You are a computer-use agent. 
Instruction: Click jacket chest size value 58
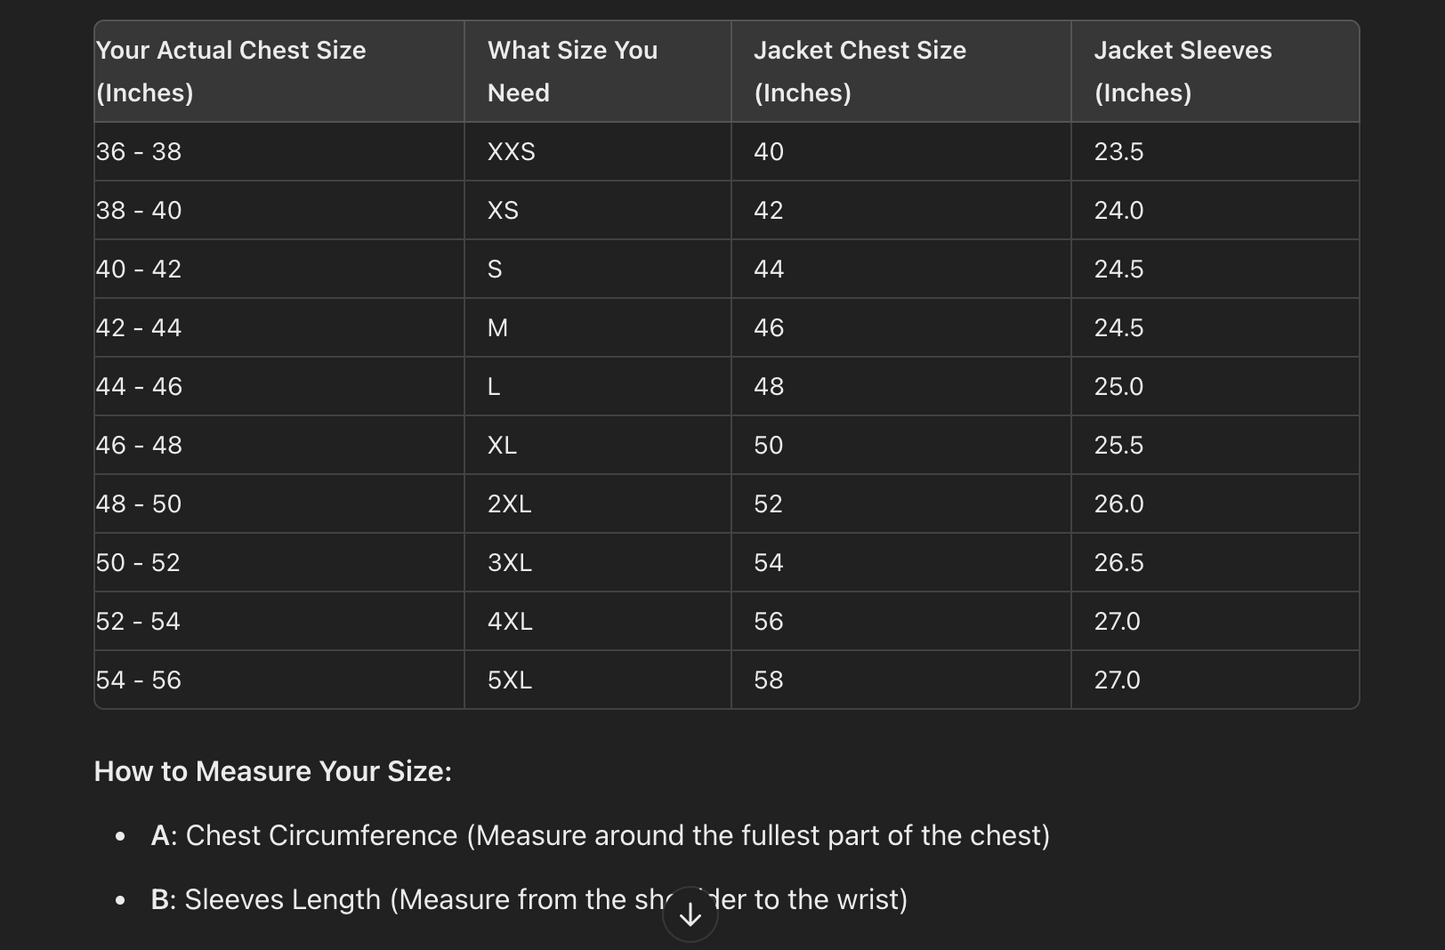point(768,681)
